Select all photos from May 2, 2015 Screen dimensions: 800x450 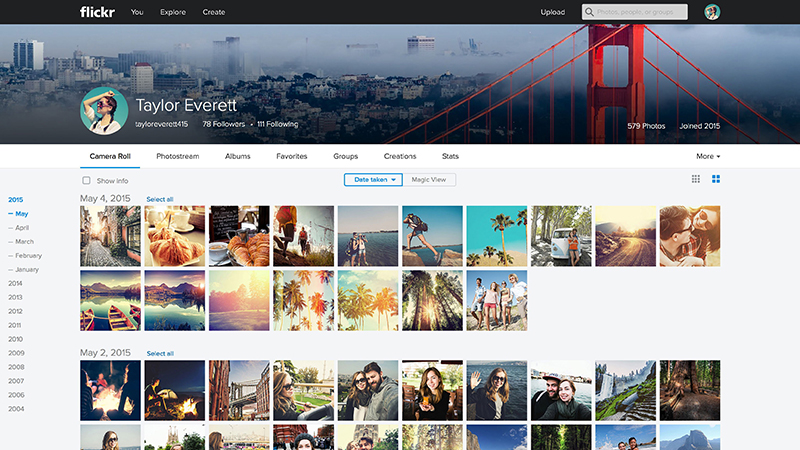[160, 354]
